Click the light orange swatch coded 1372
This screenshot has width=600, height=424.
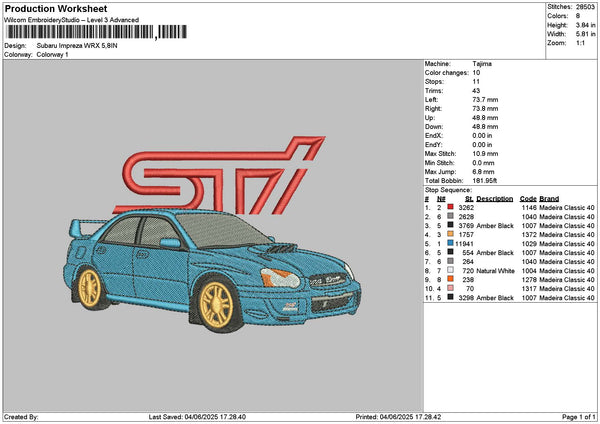tap(452, 234)
